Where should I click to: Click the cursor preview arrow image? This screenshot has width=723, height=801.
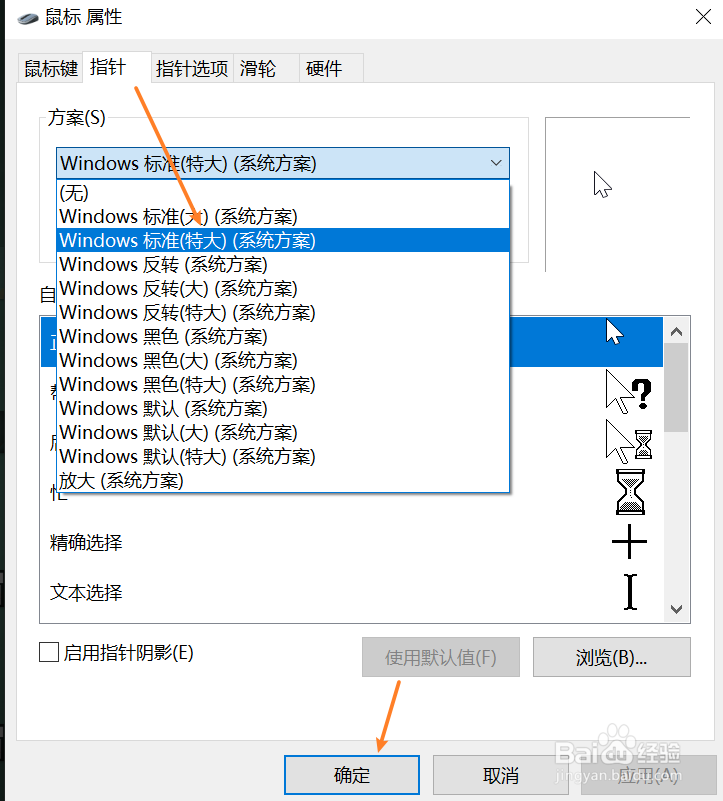click(x=602, y=184)
